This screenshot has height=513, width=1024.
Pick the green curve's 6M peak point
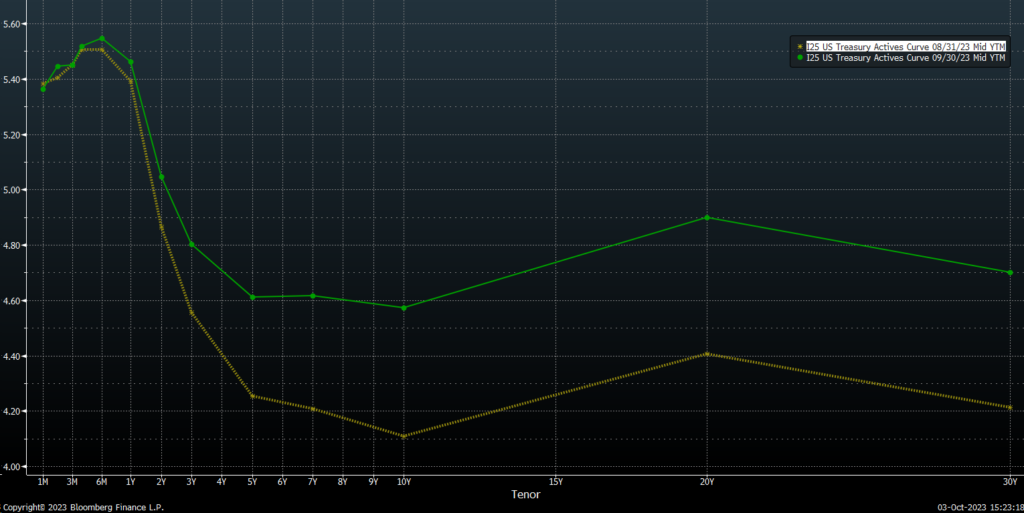click(102, 39)
